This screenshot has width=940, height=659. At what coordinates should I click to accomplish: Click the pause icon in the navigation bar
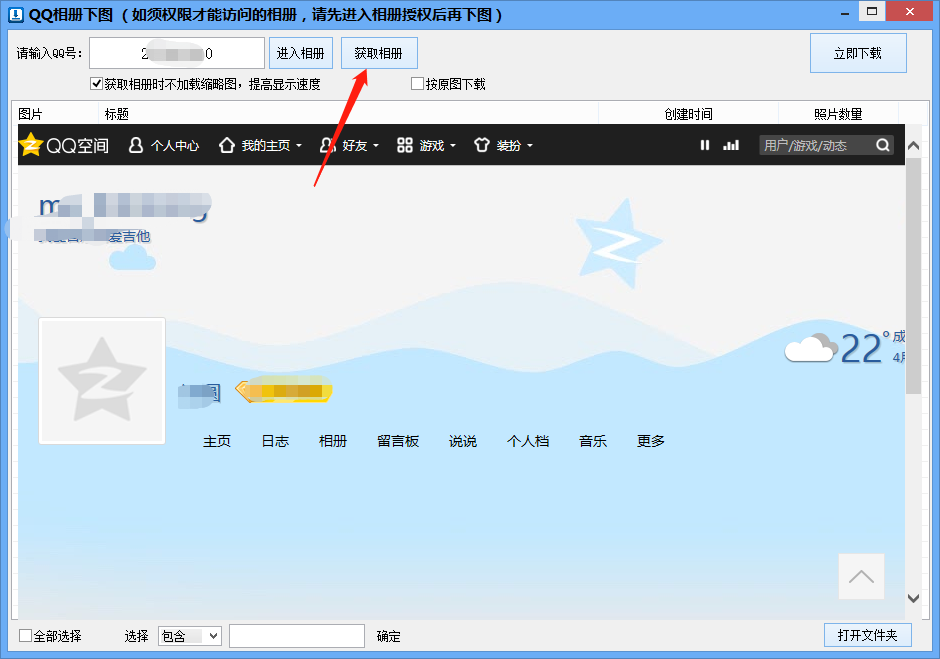(704, 145)
